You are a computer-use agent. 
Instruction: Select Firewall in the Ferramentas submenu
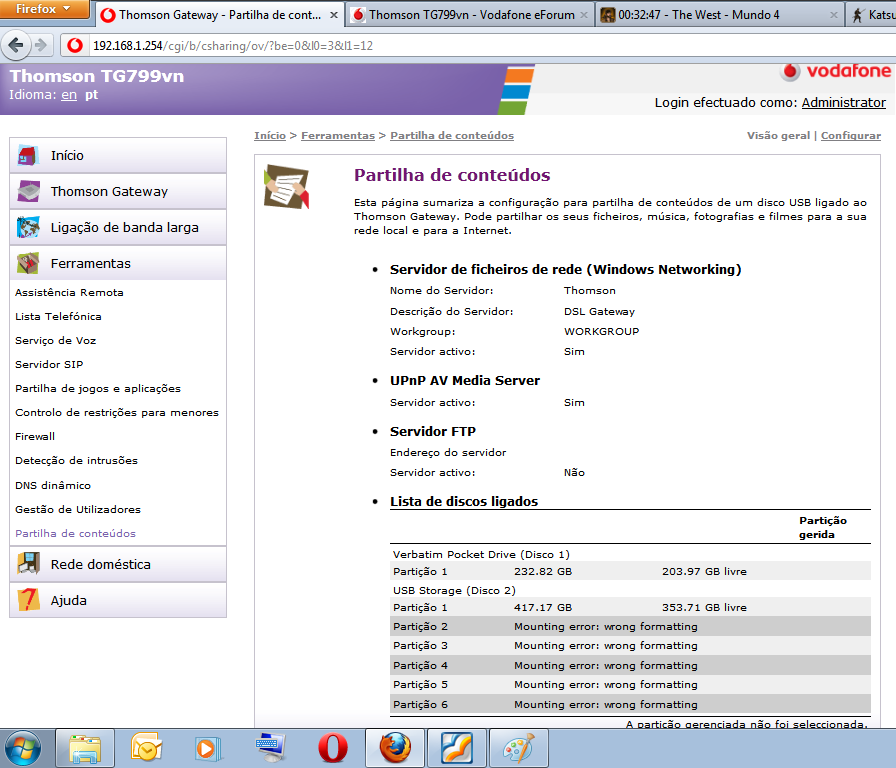(x=35, y=436)
